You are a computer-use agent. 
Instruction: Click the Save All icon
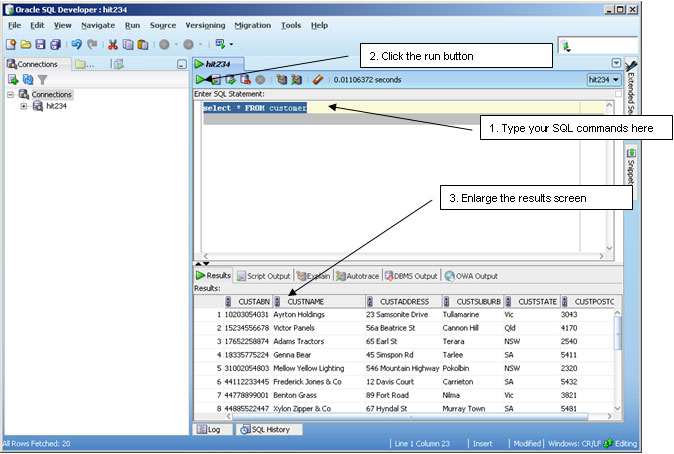[x=55, y=44]
